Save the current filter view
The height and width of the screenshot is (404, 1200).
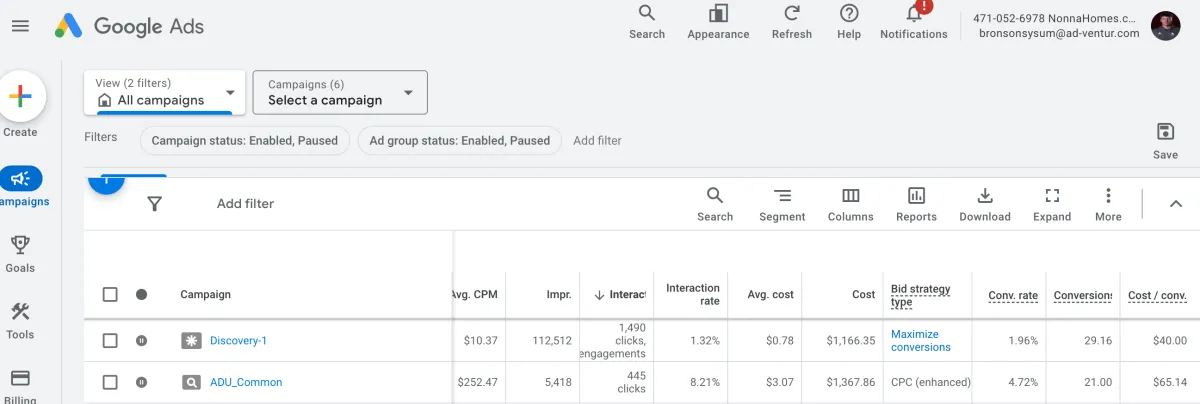click(x=1165, y=141)
